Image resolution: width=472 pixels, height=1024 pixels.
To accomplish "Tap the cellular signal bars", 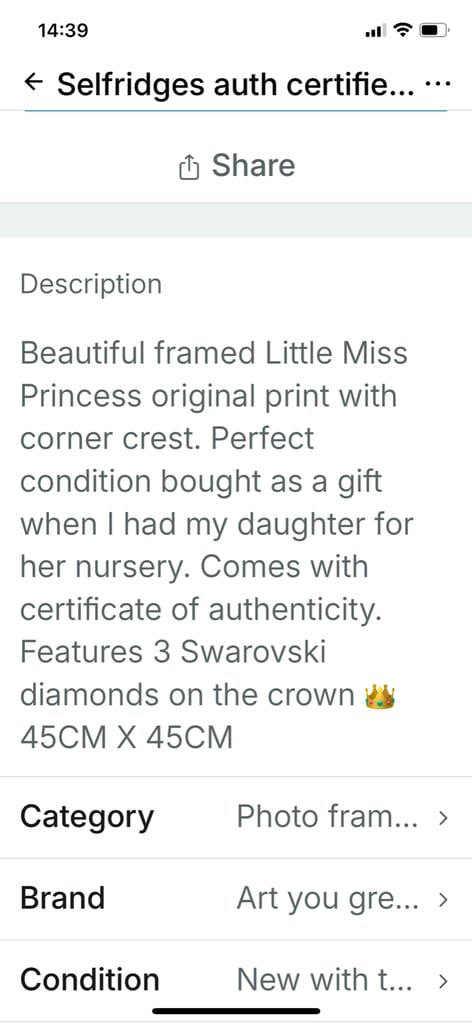I will [x=375, y=31].
